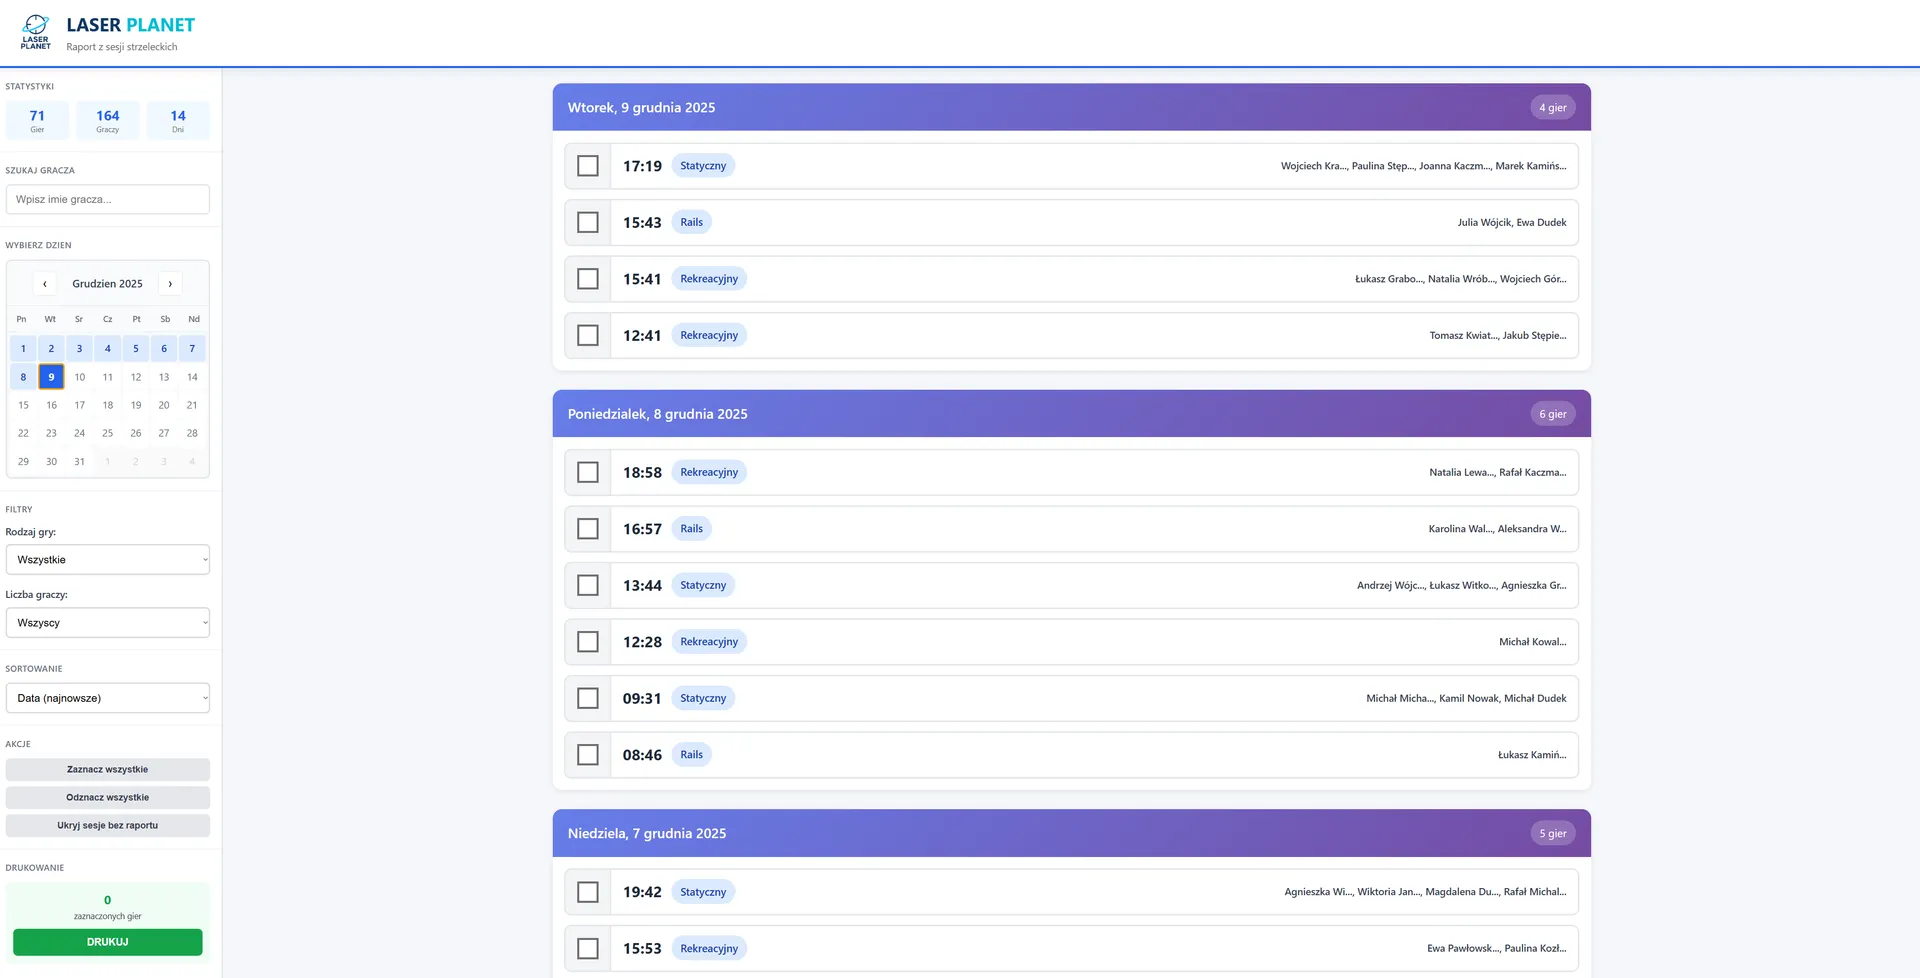
Task: Check the 15:41 Rekreacyjny game box
Action: [x=588, y=279]
